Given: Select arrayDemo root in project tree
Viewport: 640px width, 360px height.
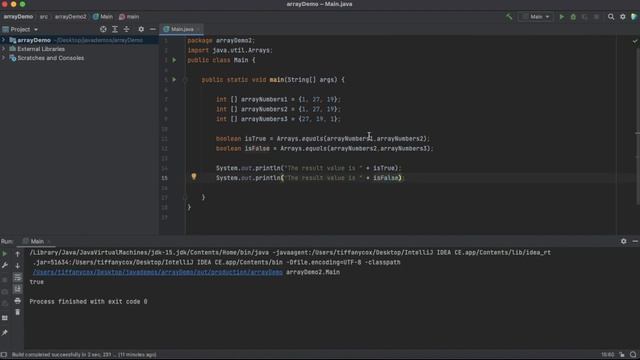Looking at the screenshot, I should [x=34, y=40].
